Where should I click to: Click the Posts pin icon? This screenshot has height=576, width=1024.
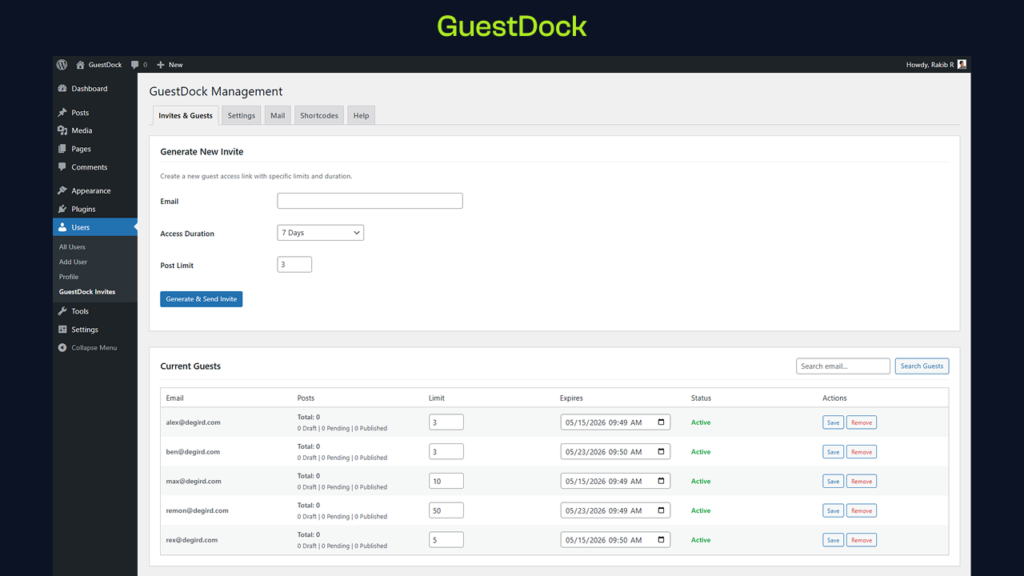coord(62,112)
